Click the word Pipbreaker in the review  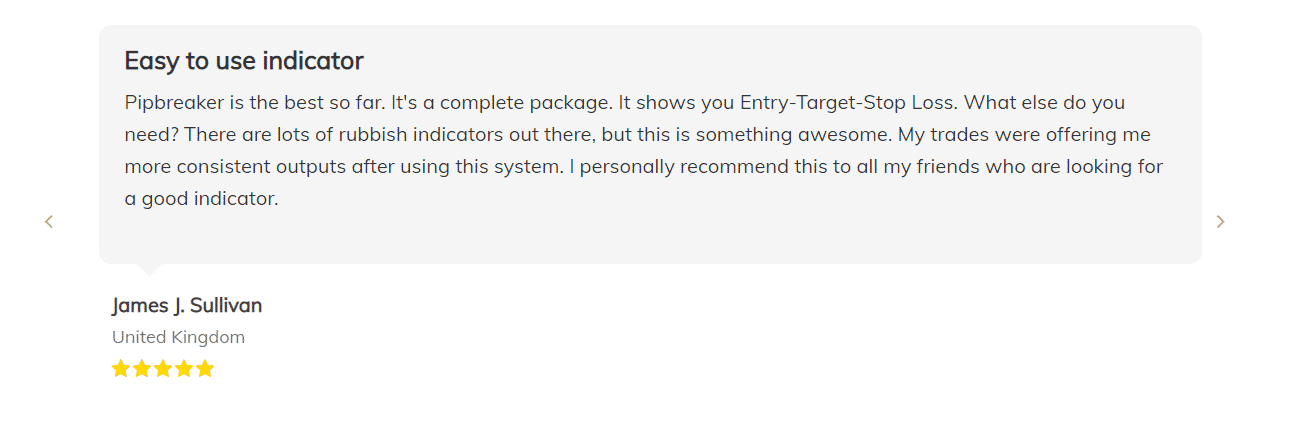(173, 103)
